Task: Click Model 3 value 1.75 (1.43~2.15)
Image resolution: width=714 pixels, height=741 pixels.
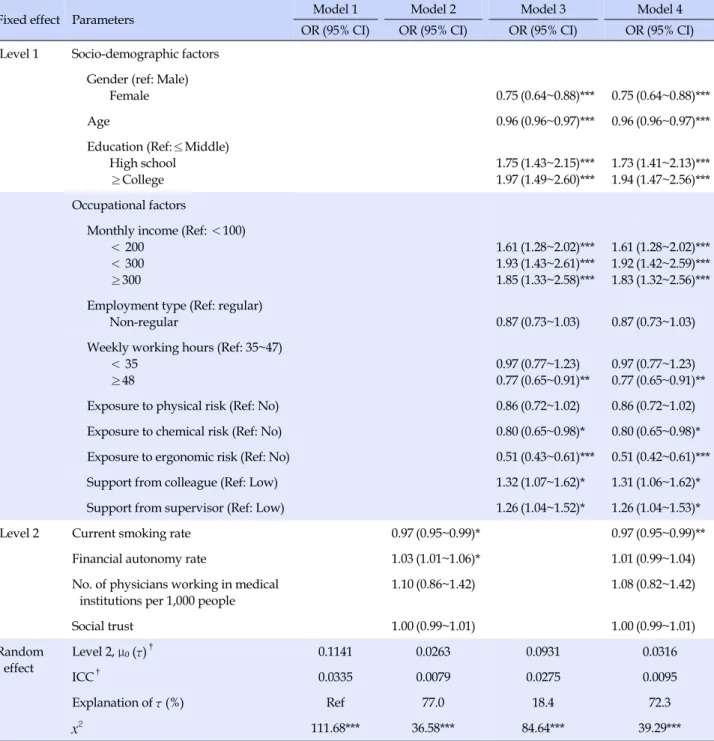Action: pyautogui.click(x=545, y=163)
